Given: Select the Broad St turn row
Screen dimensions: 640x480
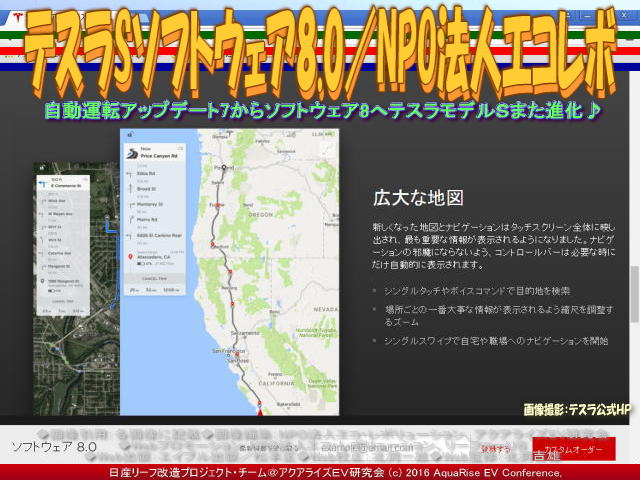Looking at the screenshot, I should click(155, 189).
